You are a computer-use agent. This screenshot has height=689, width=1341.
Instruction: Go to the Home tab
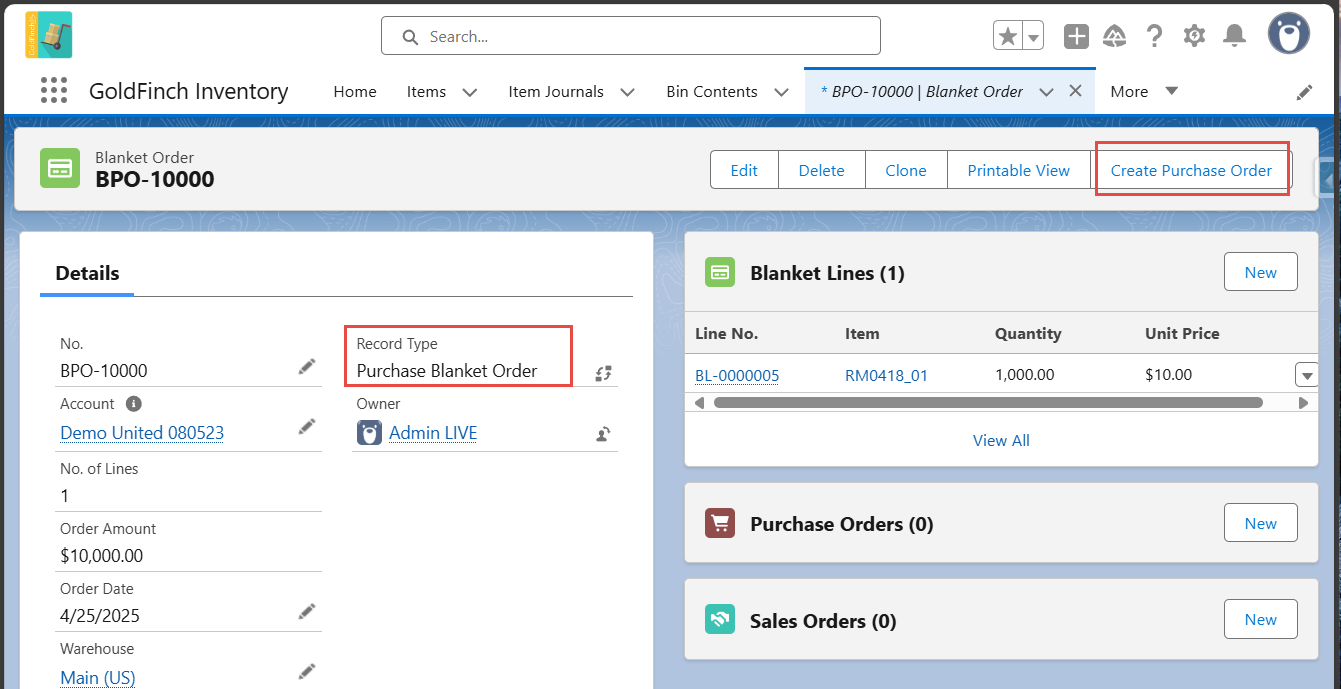point(355,91)
